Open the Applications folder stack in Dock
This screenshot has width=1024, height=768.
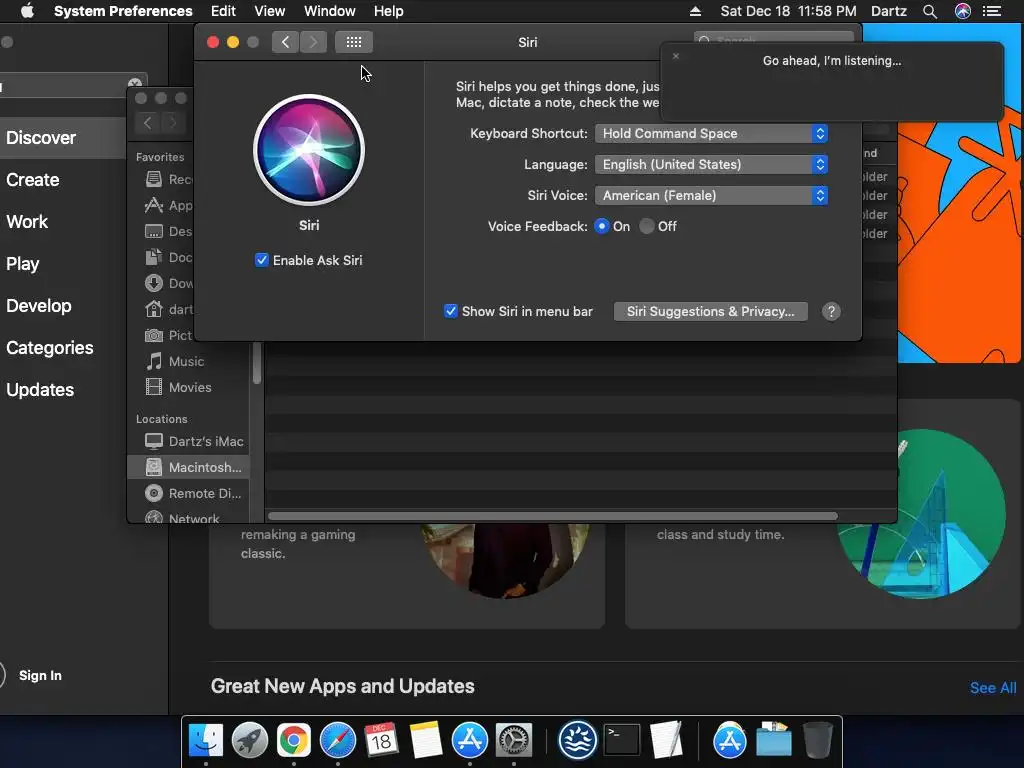729,740
